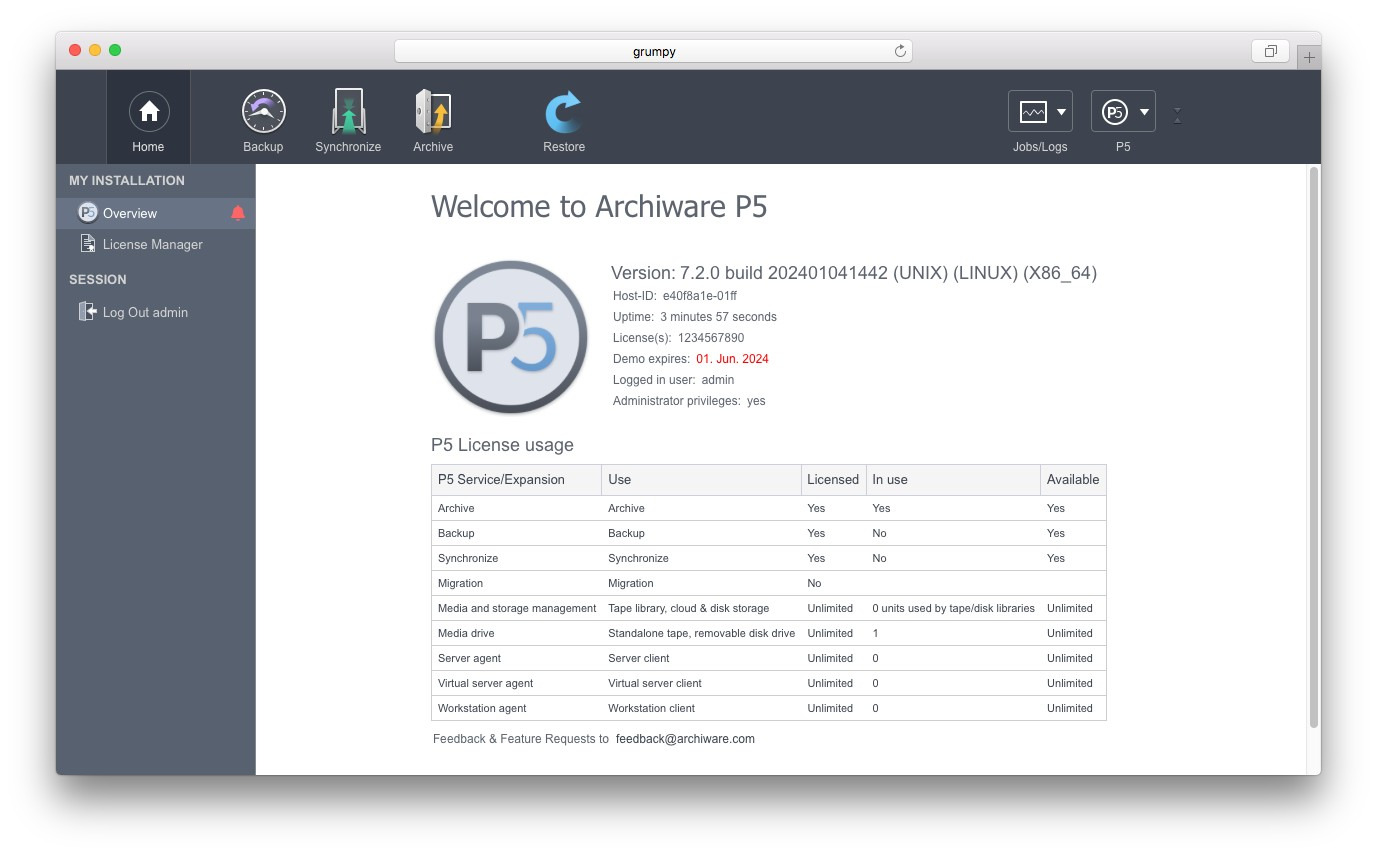Click the grumpy address bar field
This screenshot has height=855, width=1377.
[653, 51]
